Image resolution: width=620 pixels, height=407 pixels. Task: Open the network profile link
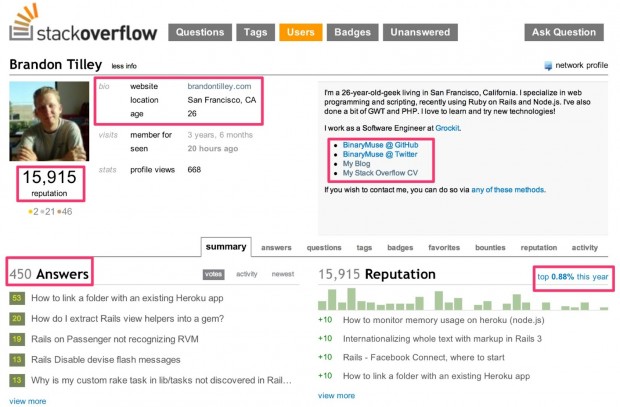tap(581, 65)
